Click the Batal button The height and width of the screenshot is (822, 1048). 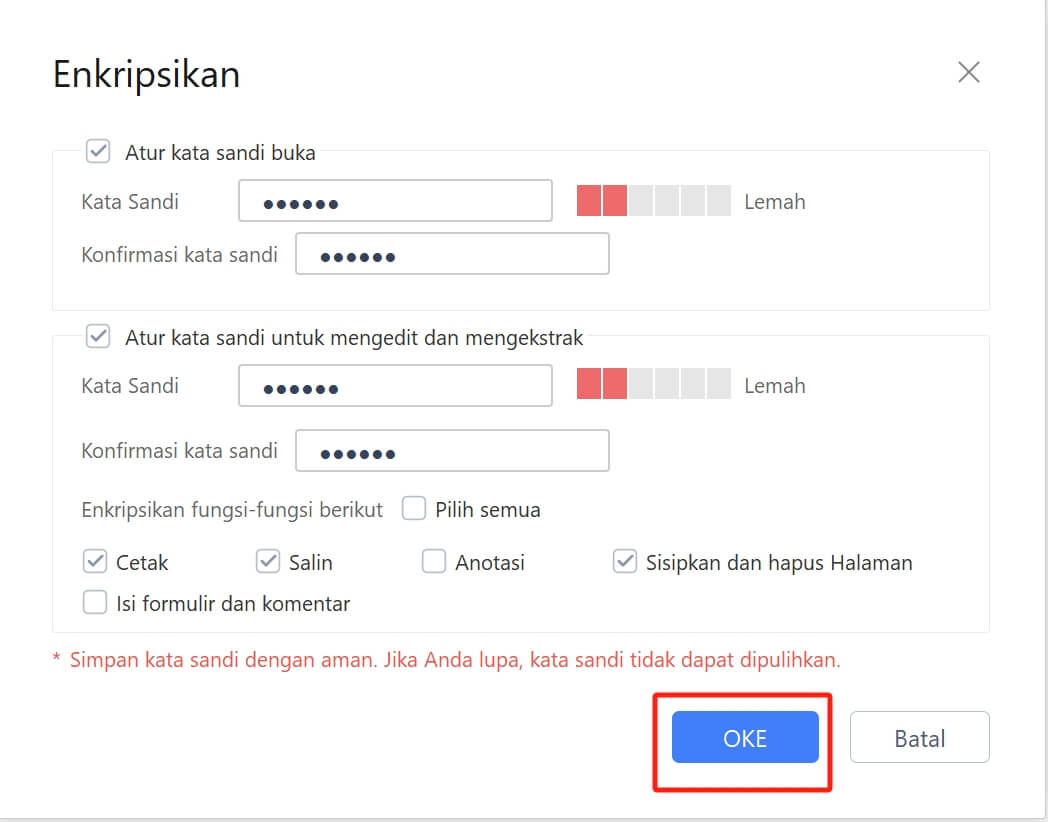point(918,737)
